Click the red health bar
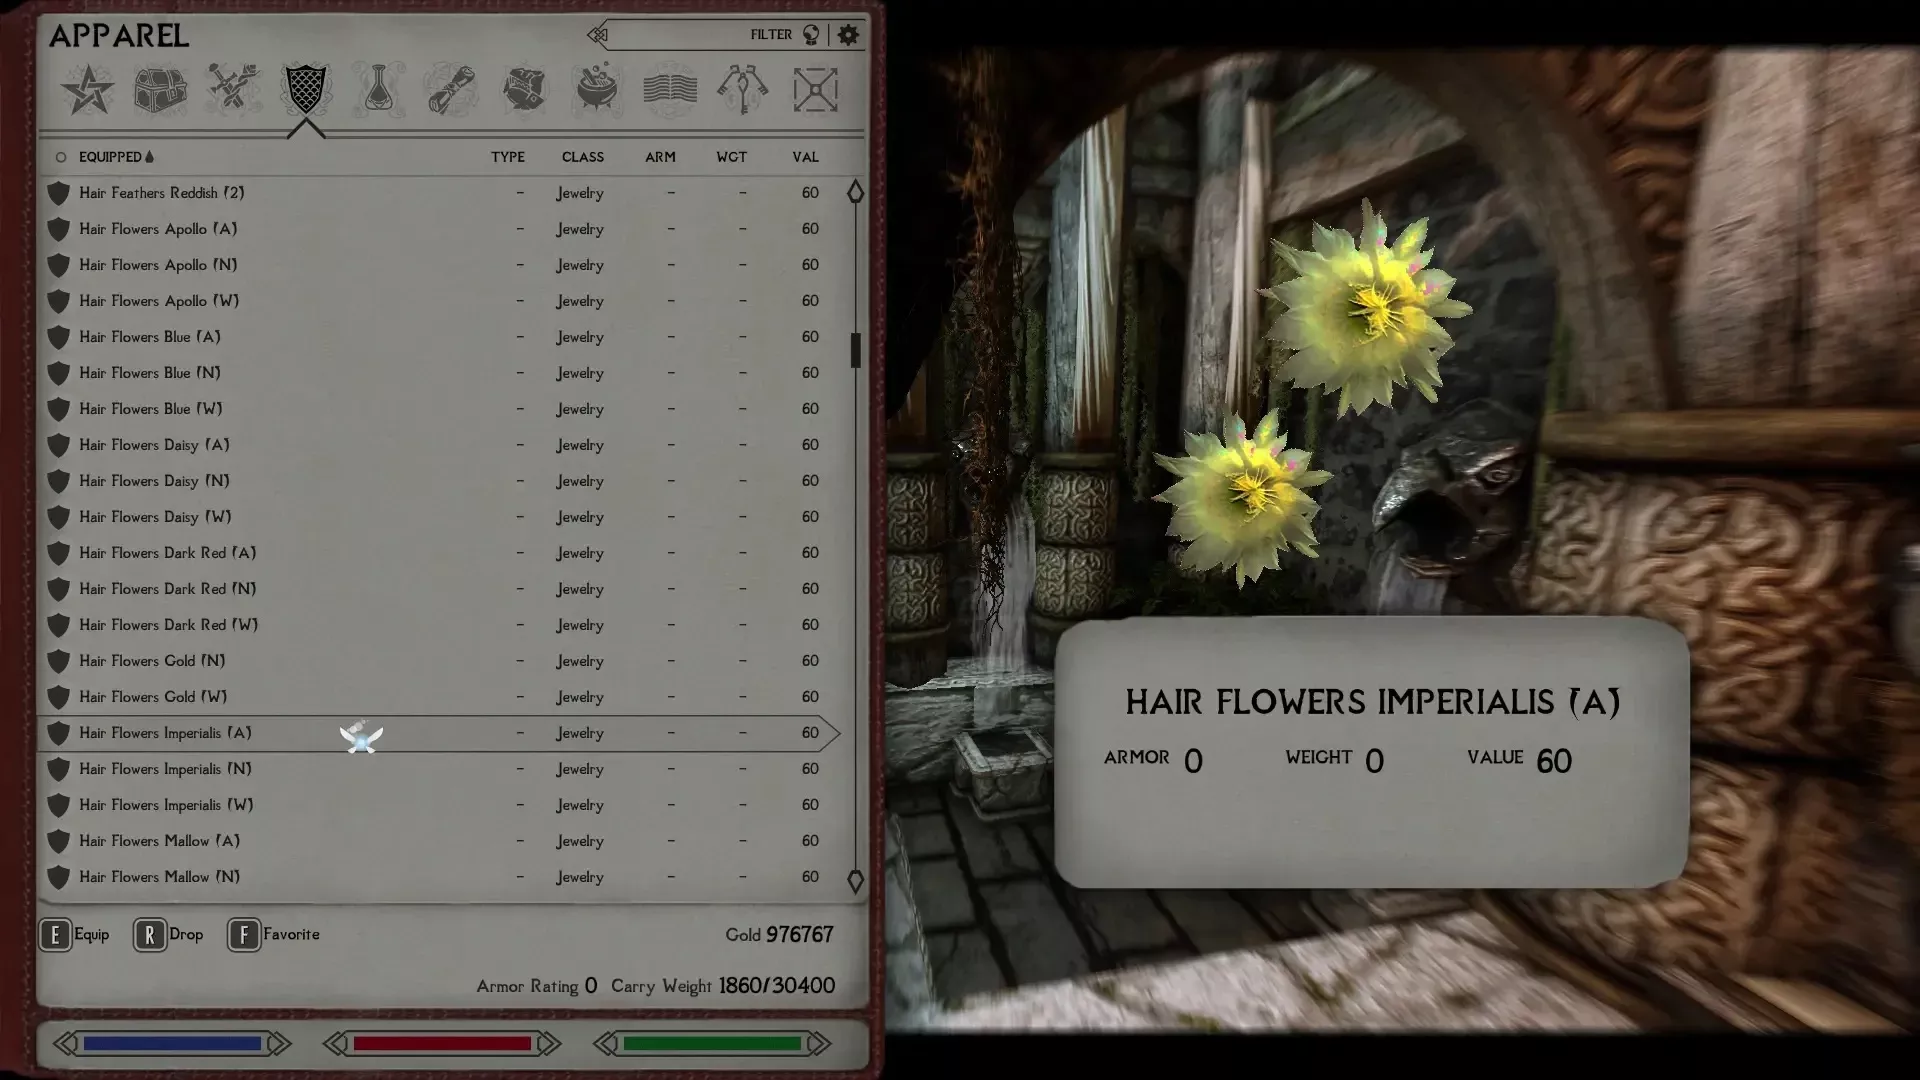1920x1080 pixels. point(442,1044)
